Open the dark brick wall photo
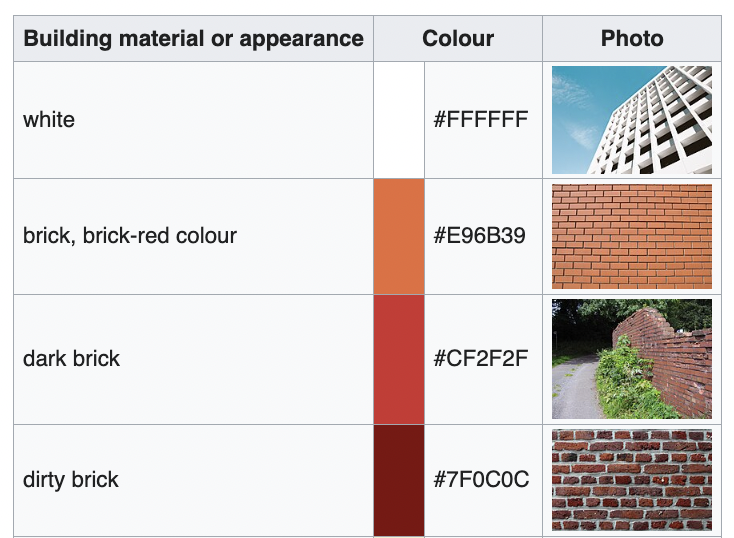Screen dimensions: 734x538 click(631, 359)
